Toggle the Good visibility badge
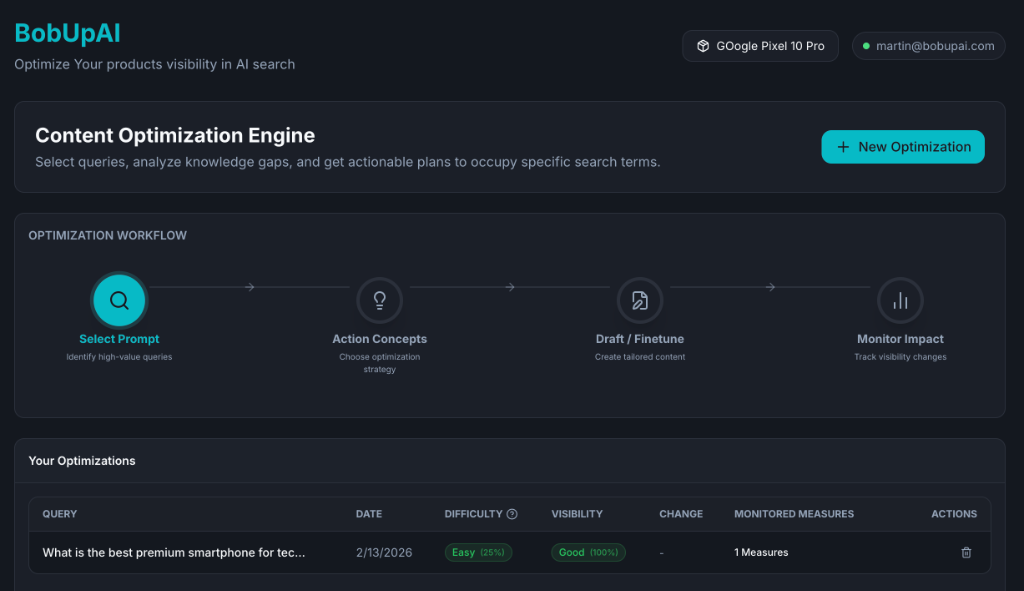The width and height of the screenshot is (1024, 591). pyautogui.click(x=588, y=552)
